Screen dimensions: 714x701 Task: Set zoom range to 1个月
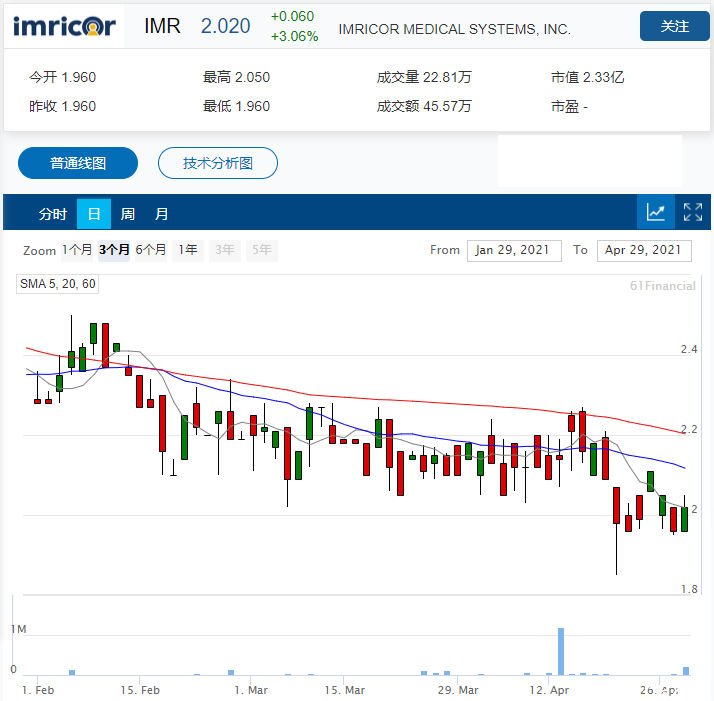[x=77, y=250]
